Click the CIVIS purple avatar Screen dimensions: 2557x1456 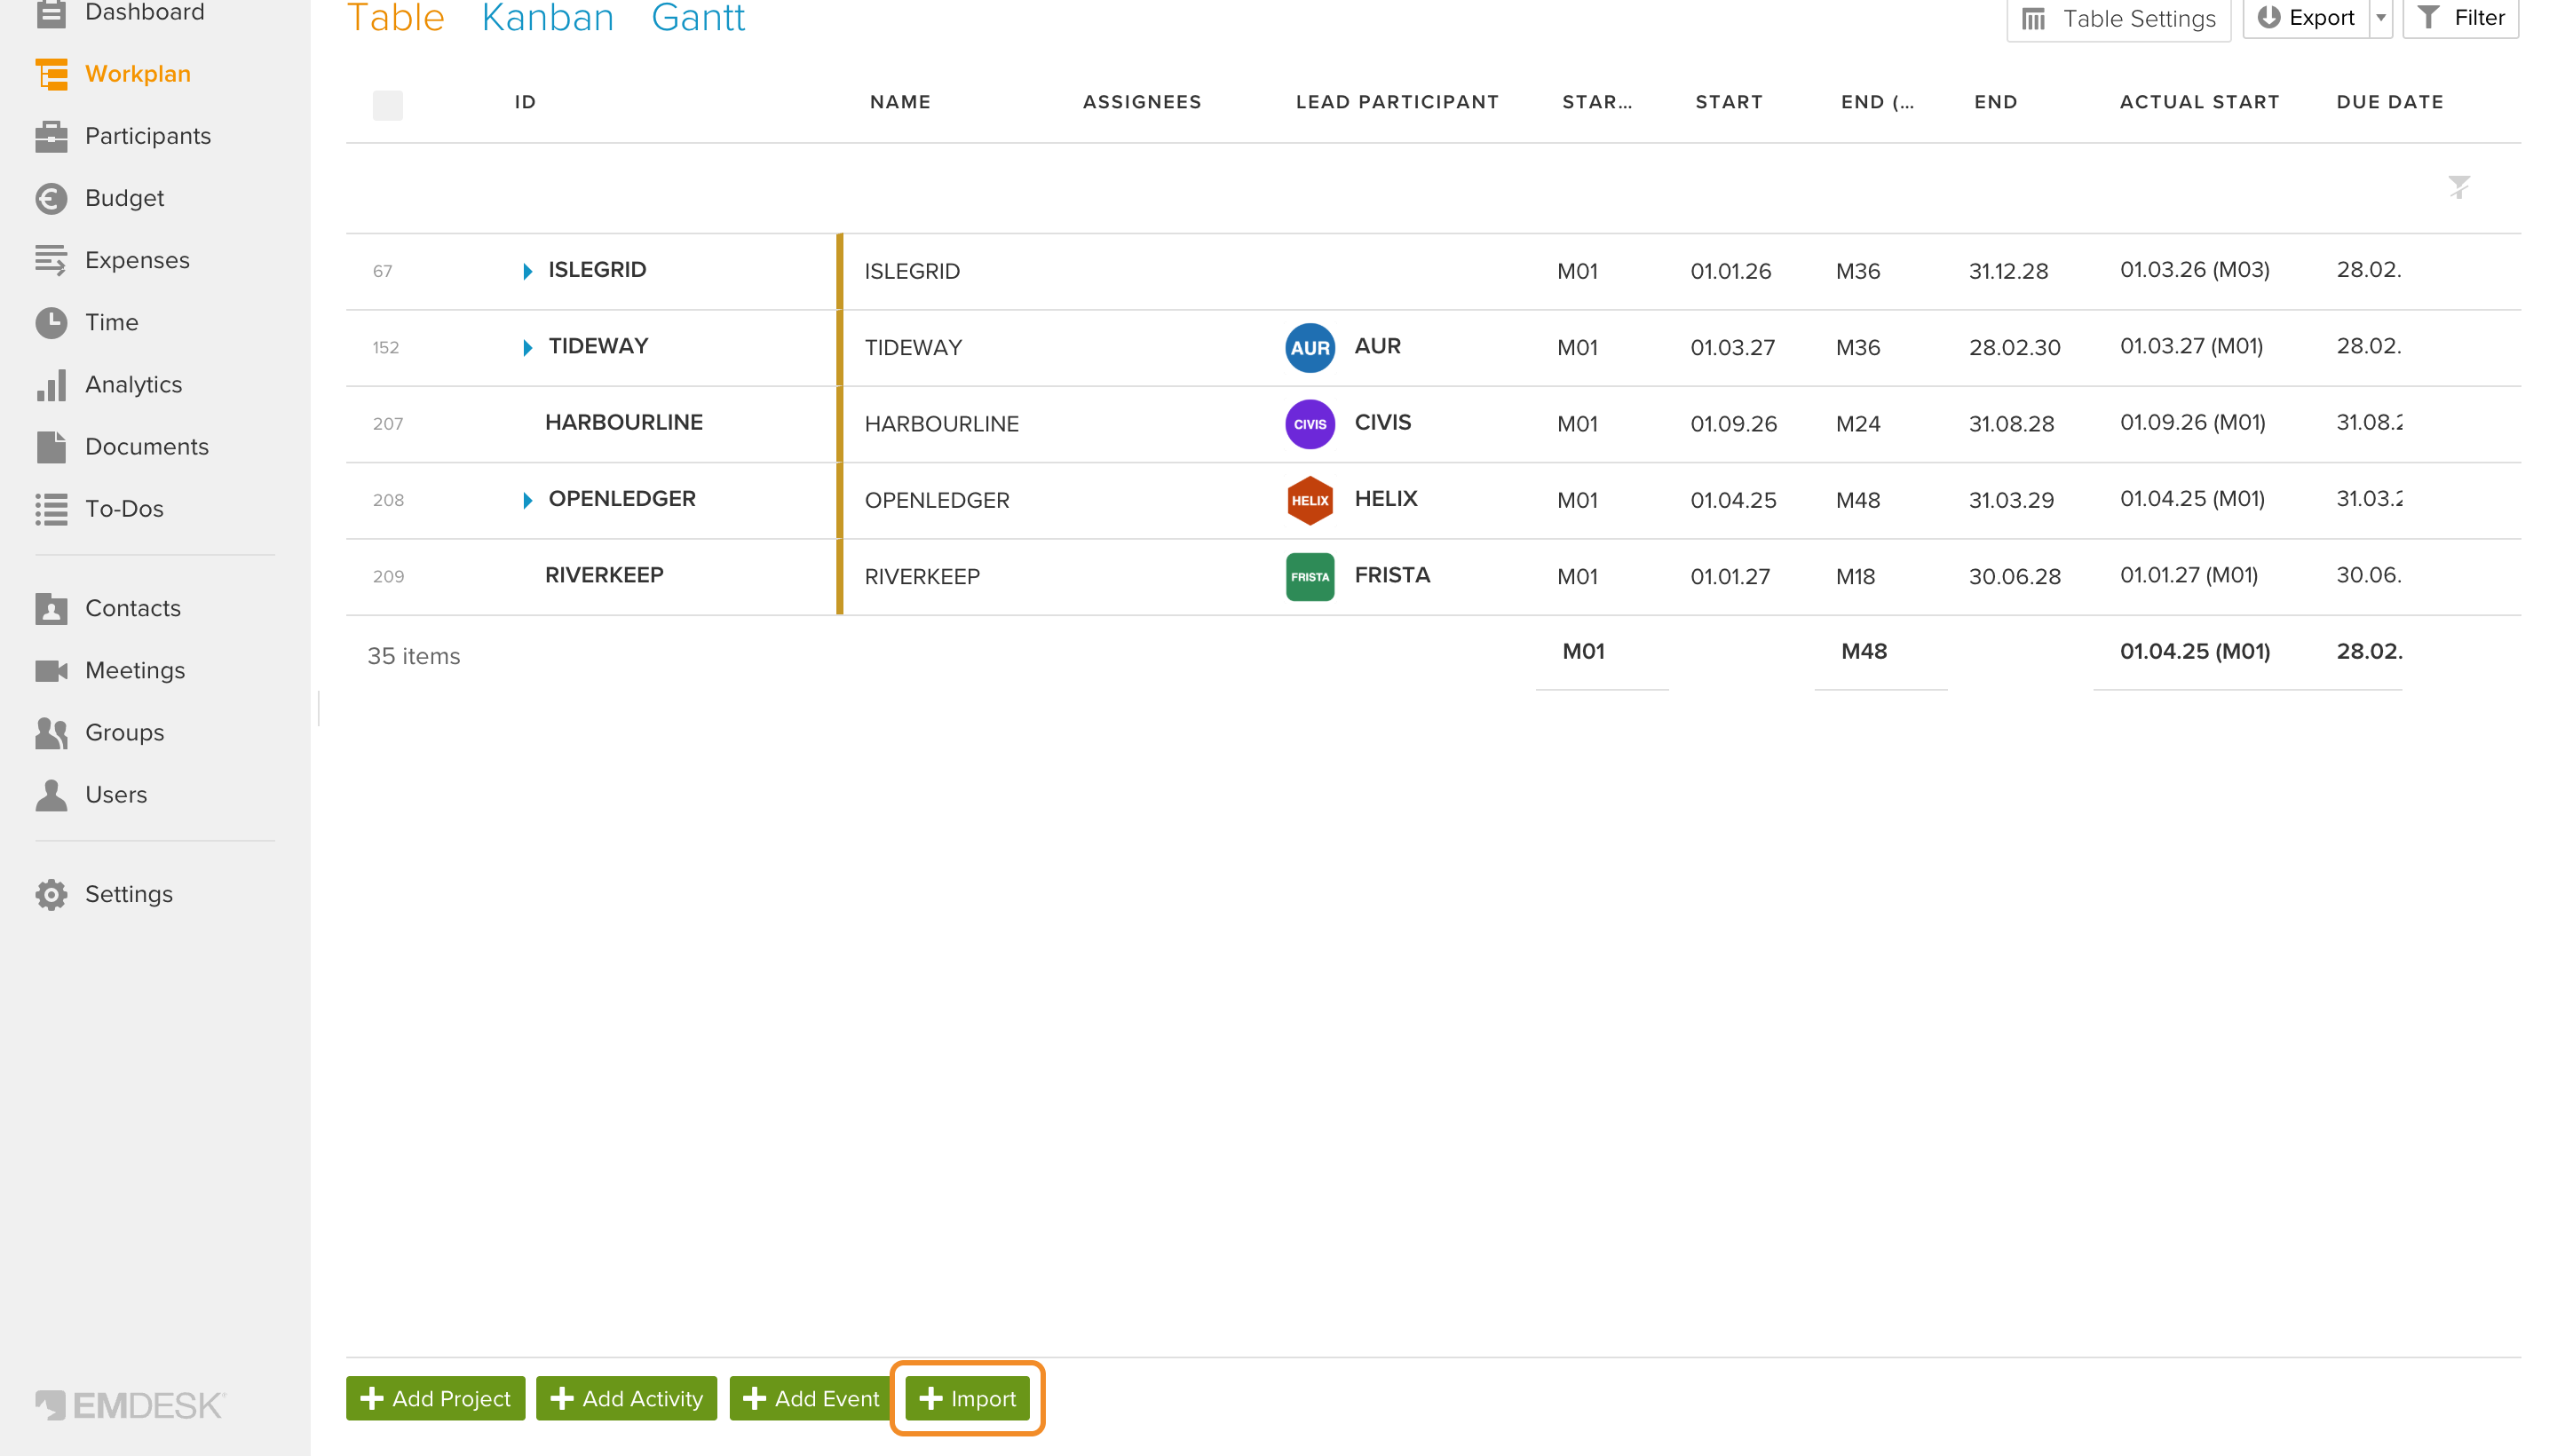[1309, 424]
